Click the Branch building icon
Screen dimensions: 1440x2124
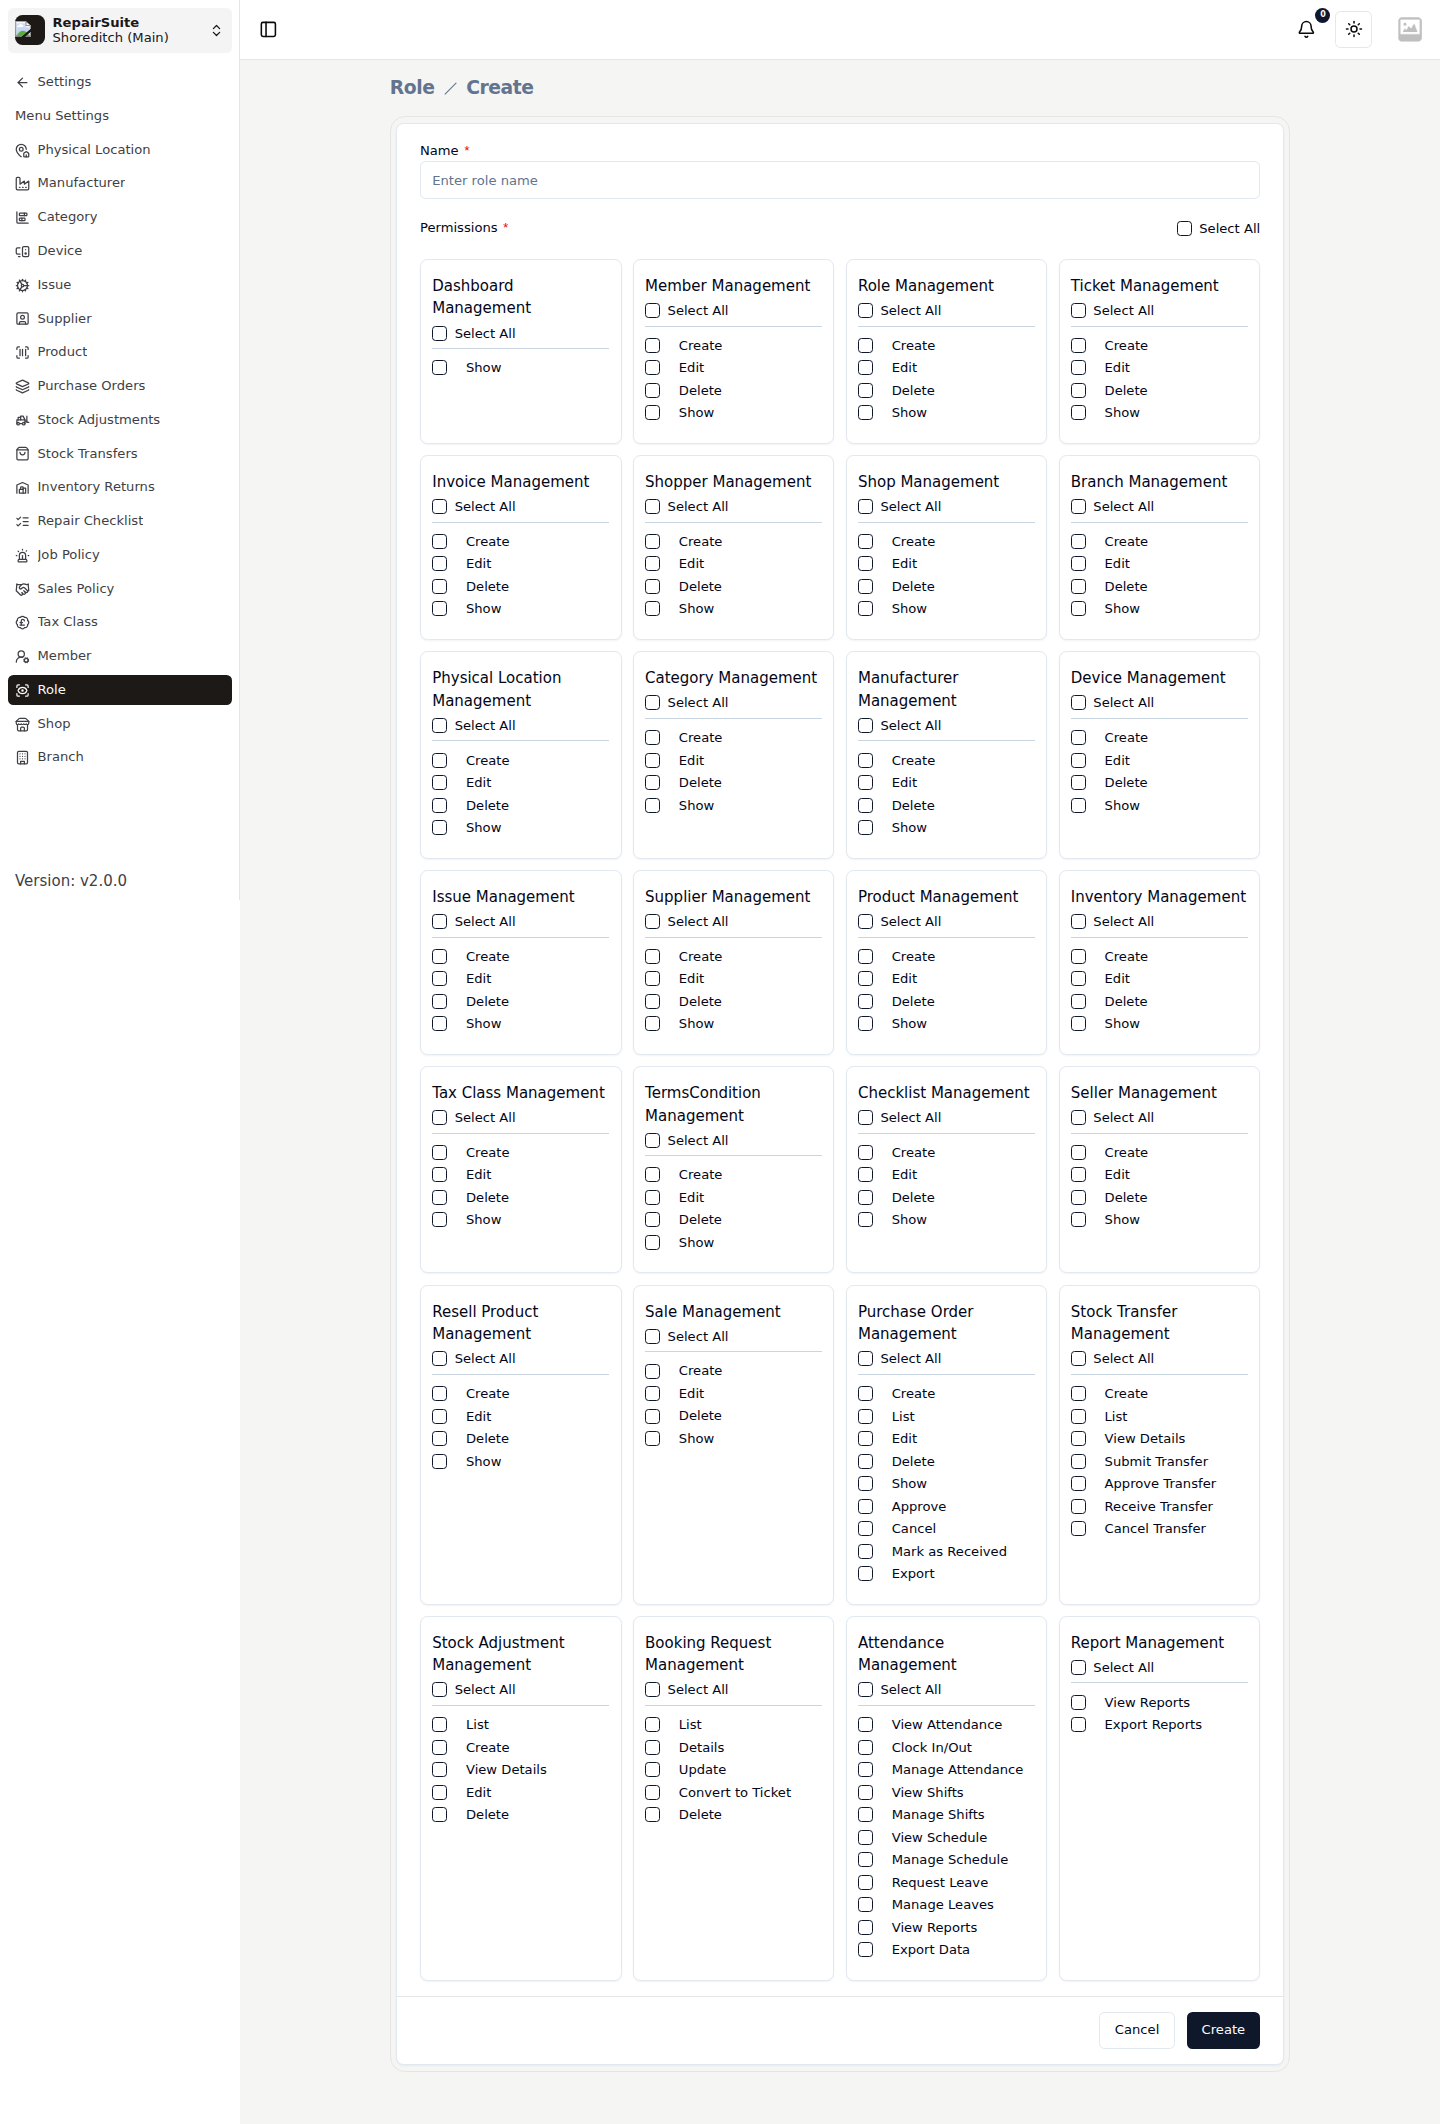tap(22, 757)
